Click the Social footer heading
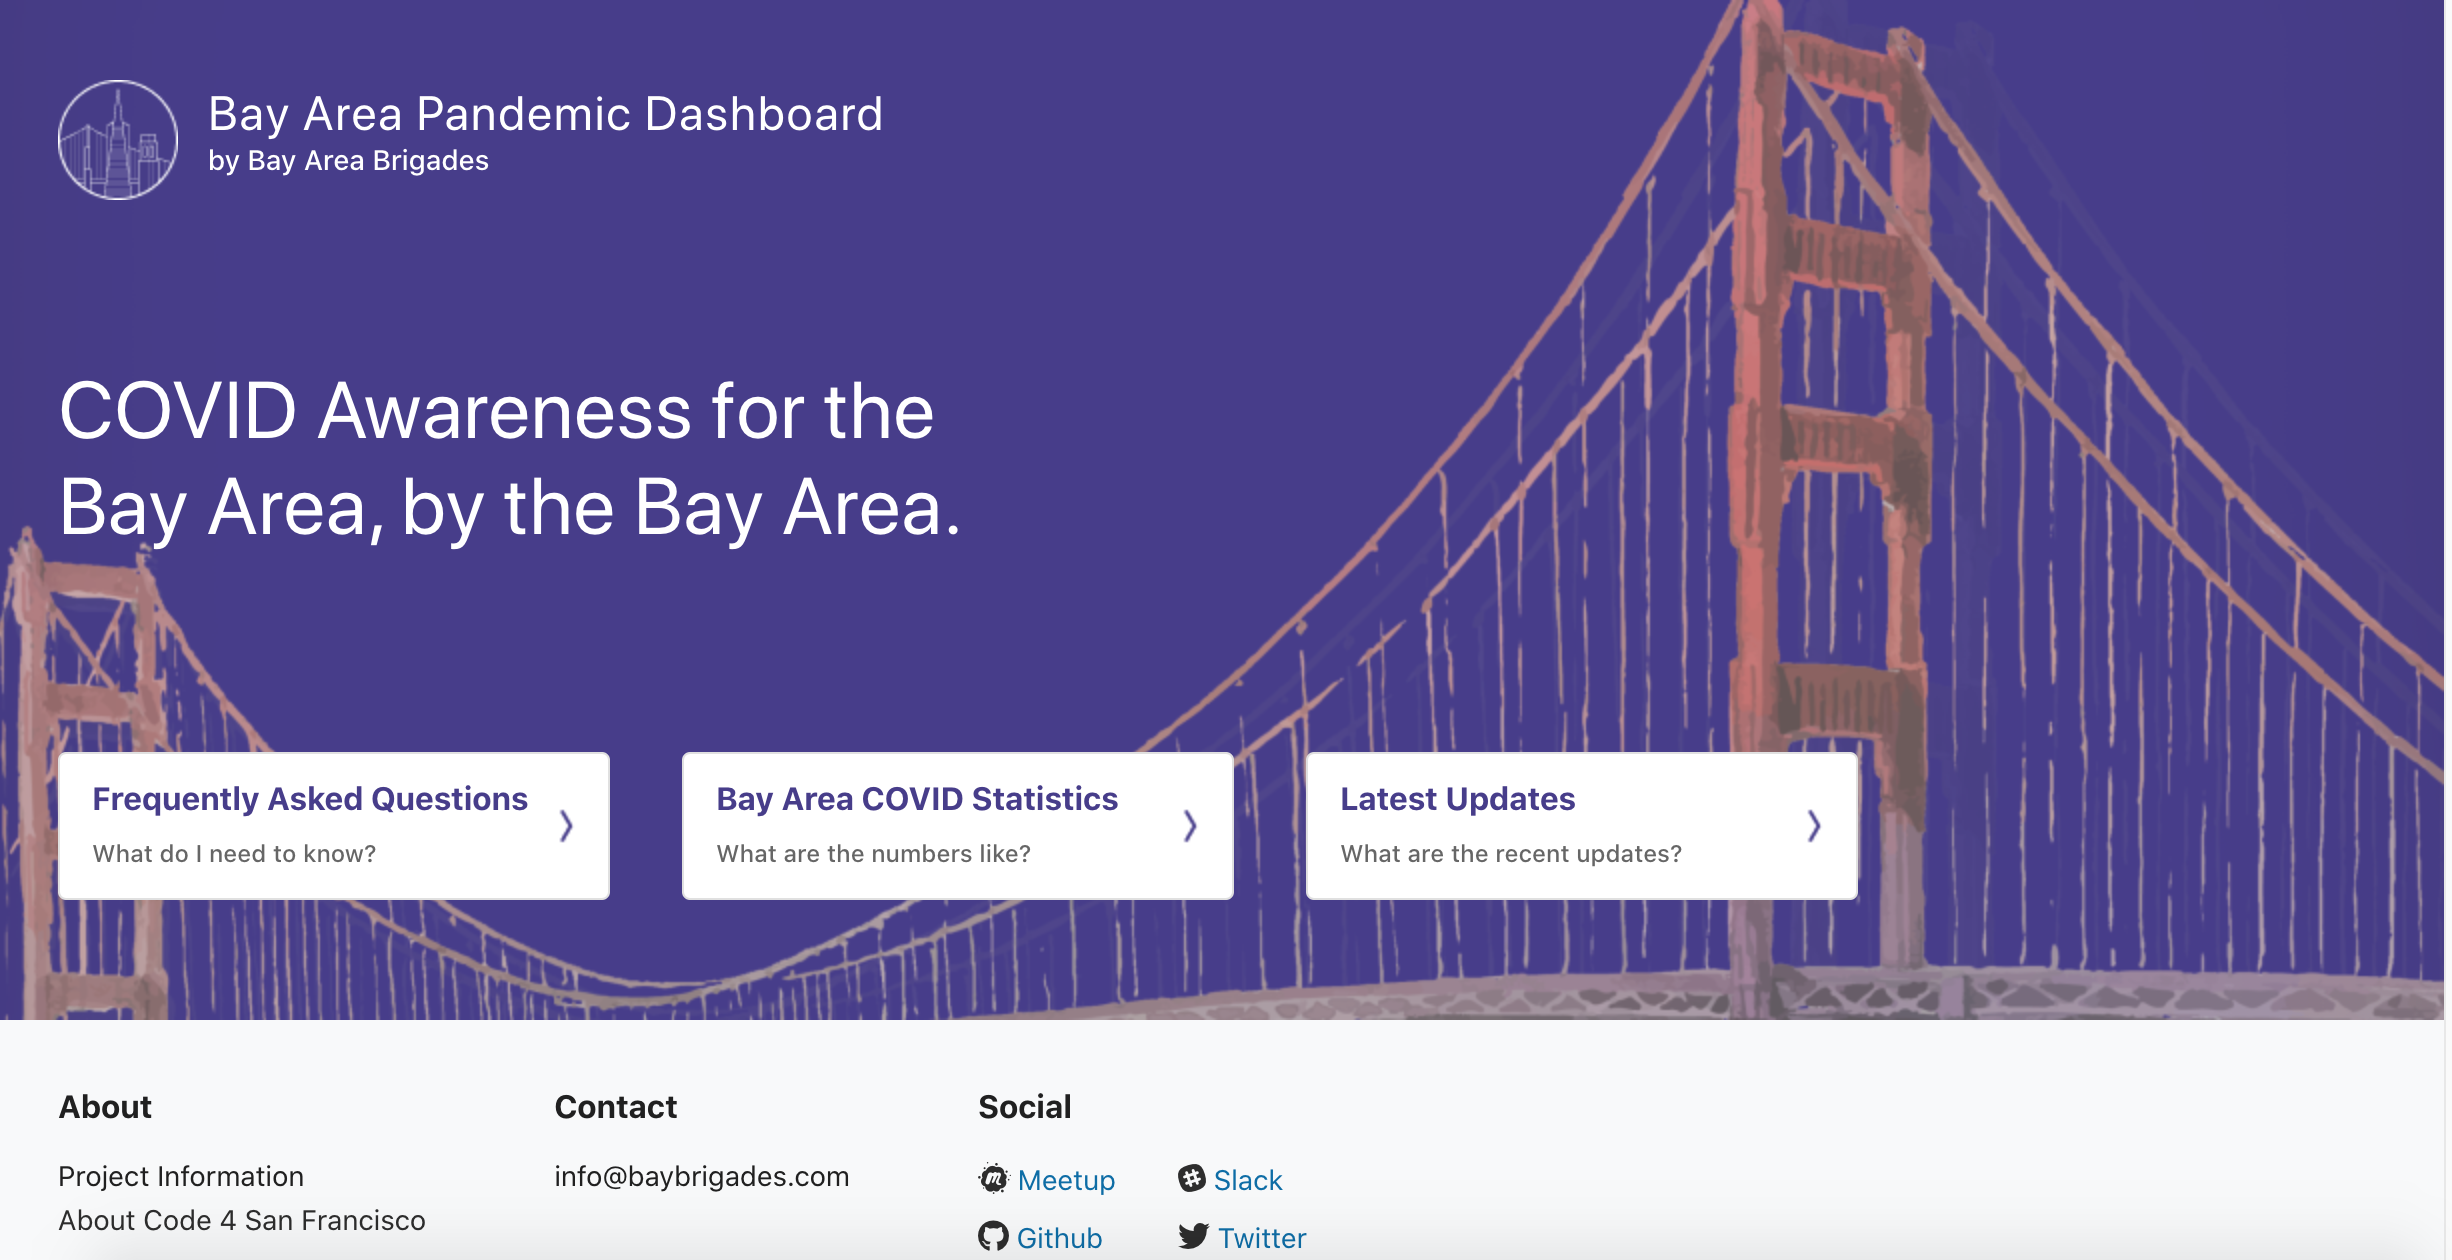Image resolution: width=2452 pixels, height=1260 pixels. point(1025,1107)
